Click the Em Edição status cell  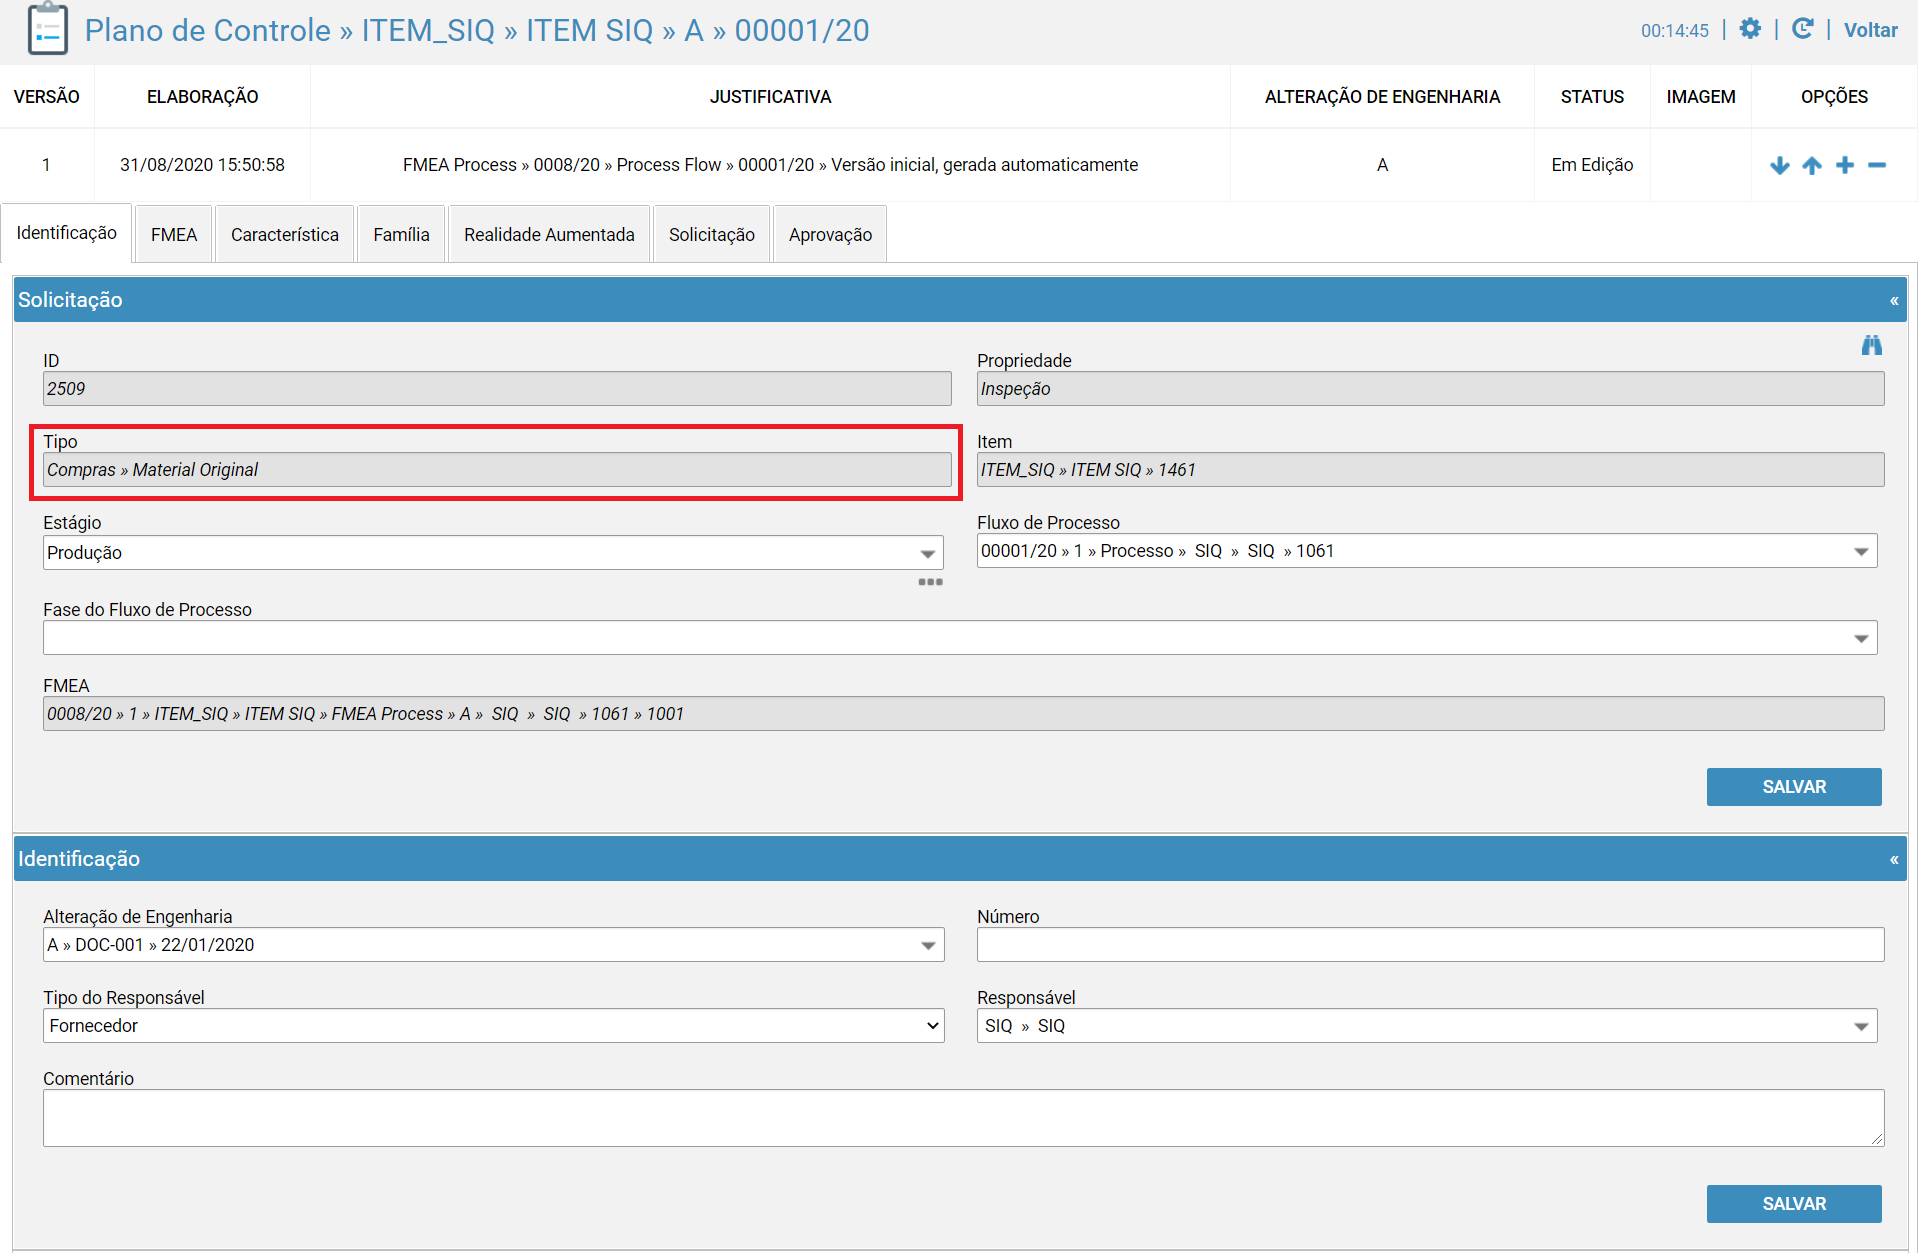[x=1592, y=165]
